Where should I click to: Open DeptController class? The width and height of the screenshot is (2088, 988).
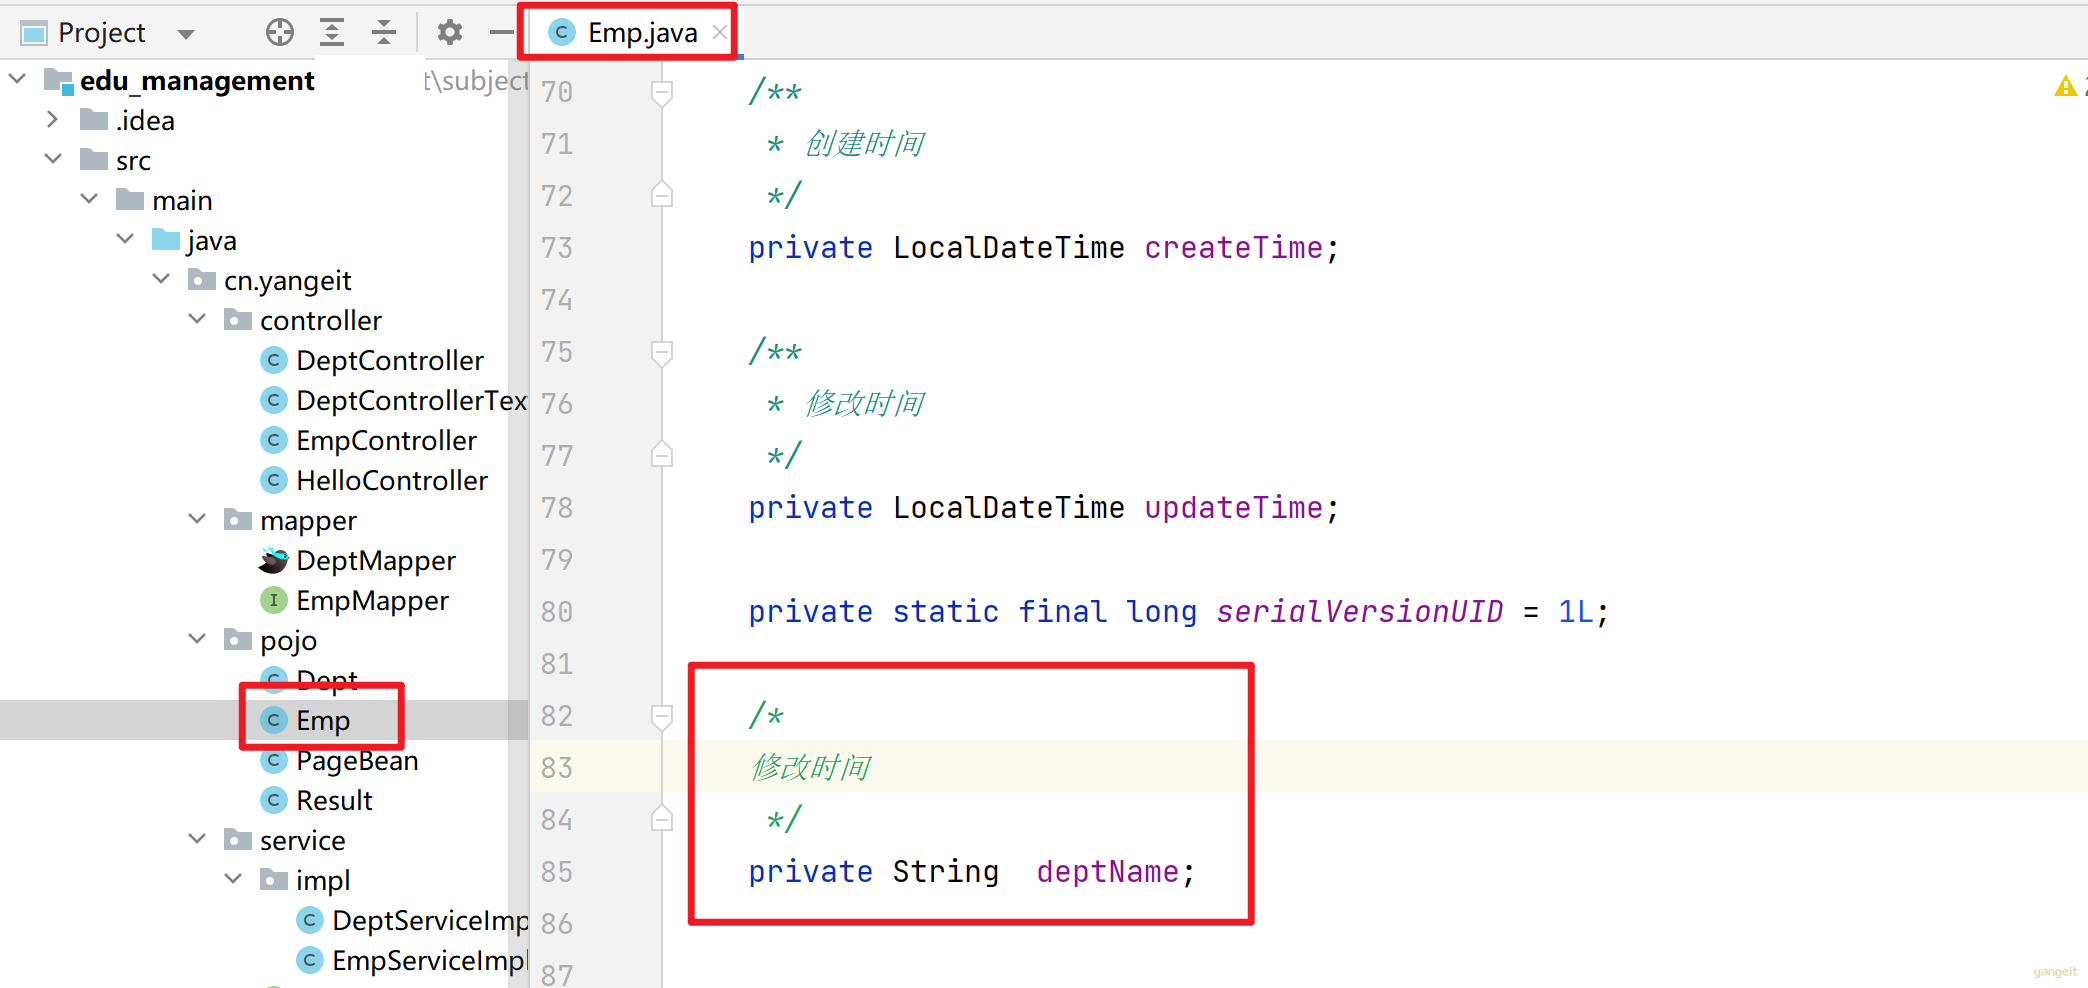coord(389,360)
